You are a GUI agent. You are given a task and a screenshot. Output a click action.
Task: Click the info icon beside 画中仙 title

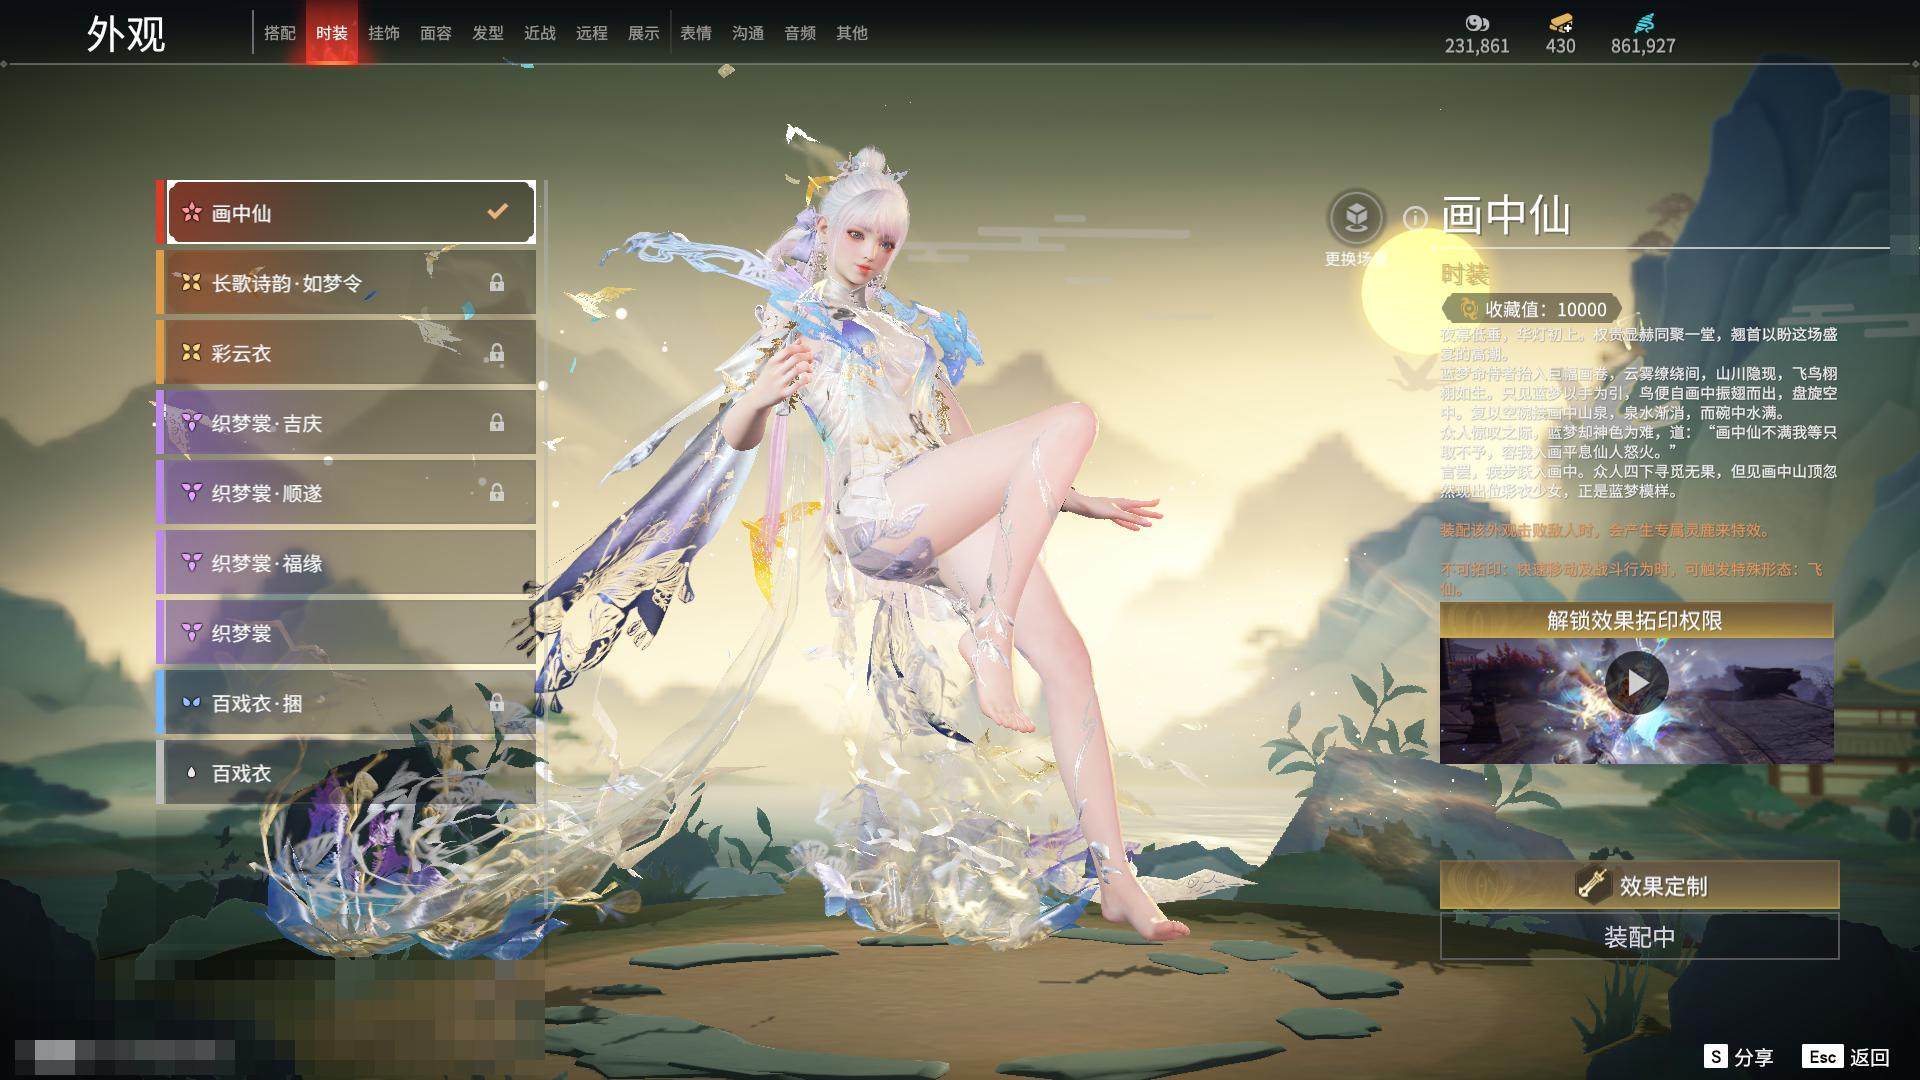pos(1414,217)
